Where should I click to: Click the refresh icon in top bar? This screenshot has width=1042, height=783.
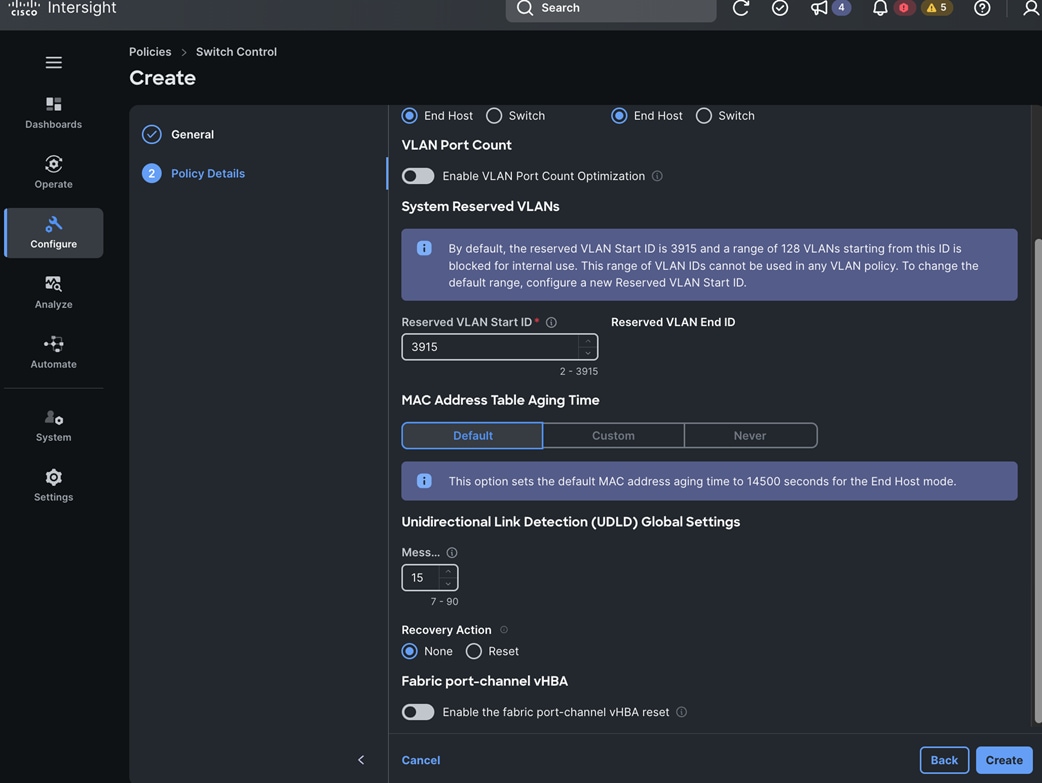[740, 8]
